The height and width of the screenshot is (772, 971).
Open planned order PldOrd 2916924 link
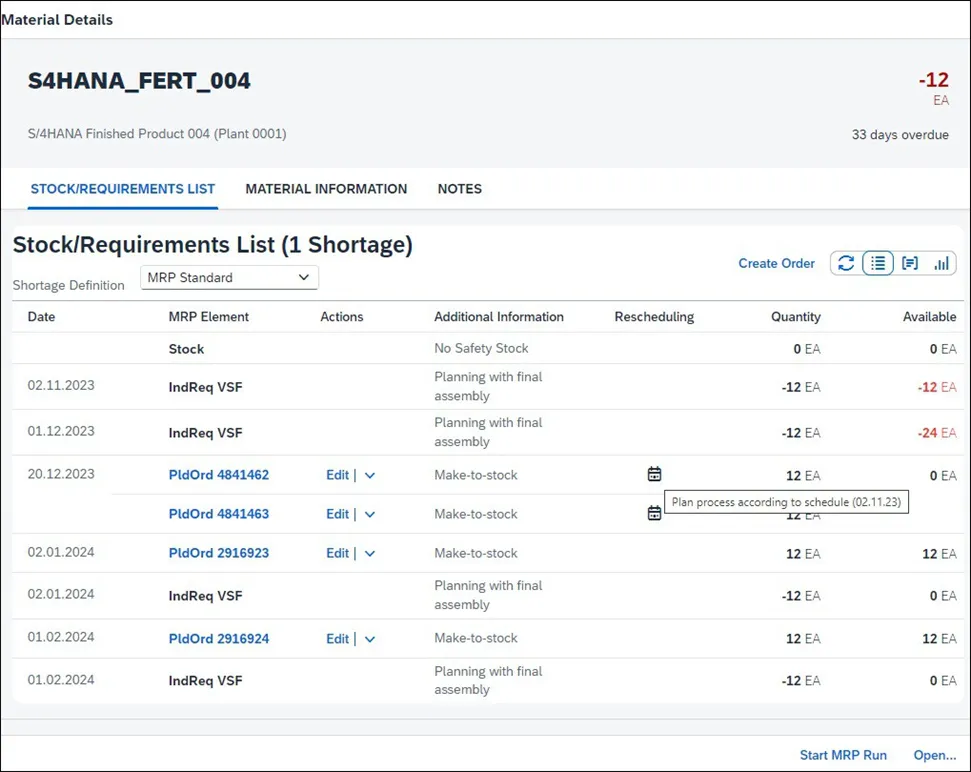point(218,639)
